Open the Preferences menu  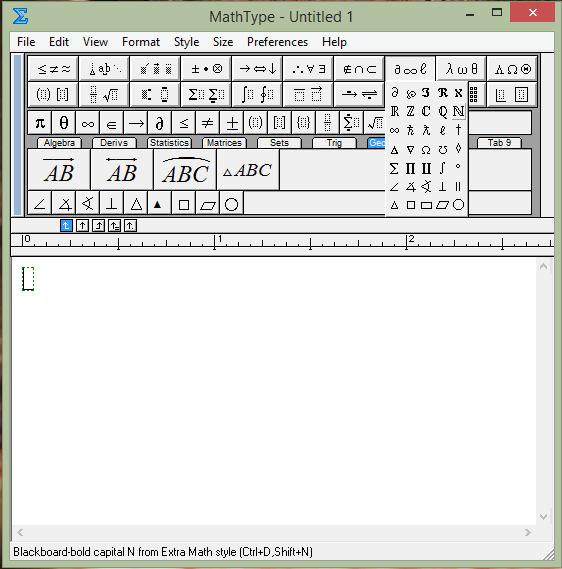(277, 42)
